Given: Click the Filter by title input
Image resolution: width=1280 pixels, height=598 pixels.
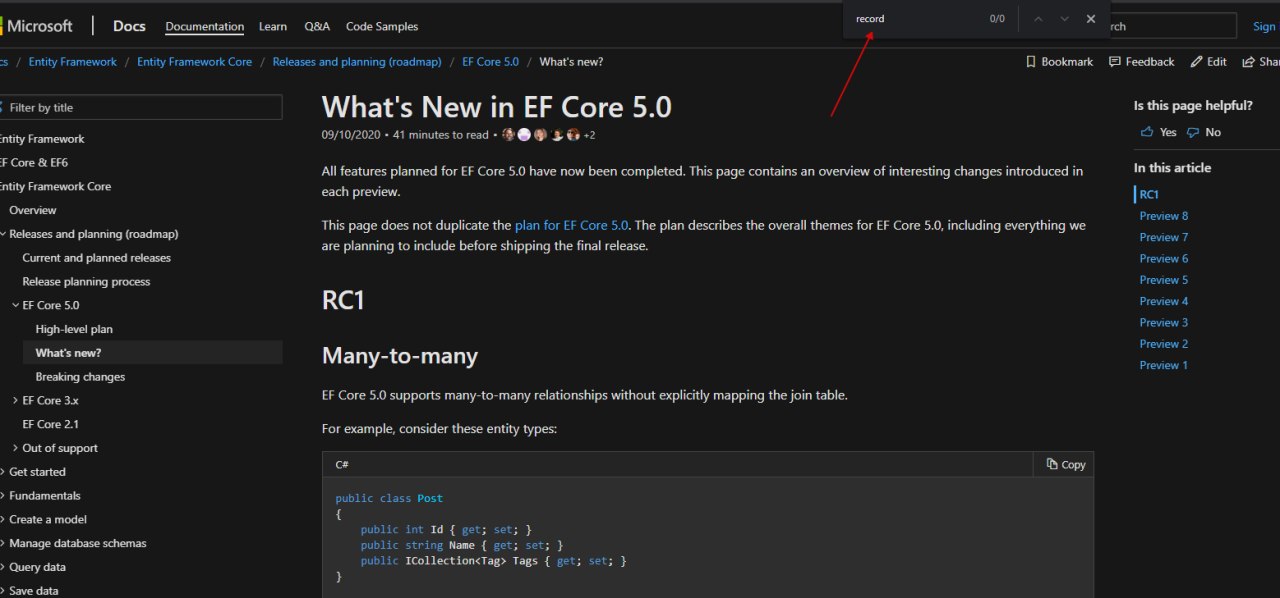Looking at the screenshot, I should click(x=140, y=107).
